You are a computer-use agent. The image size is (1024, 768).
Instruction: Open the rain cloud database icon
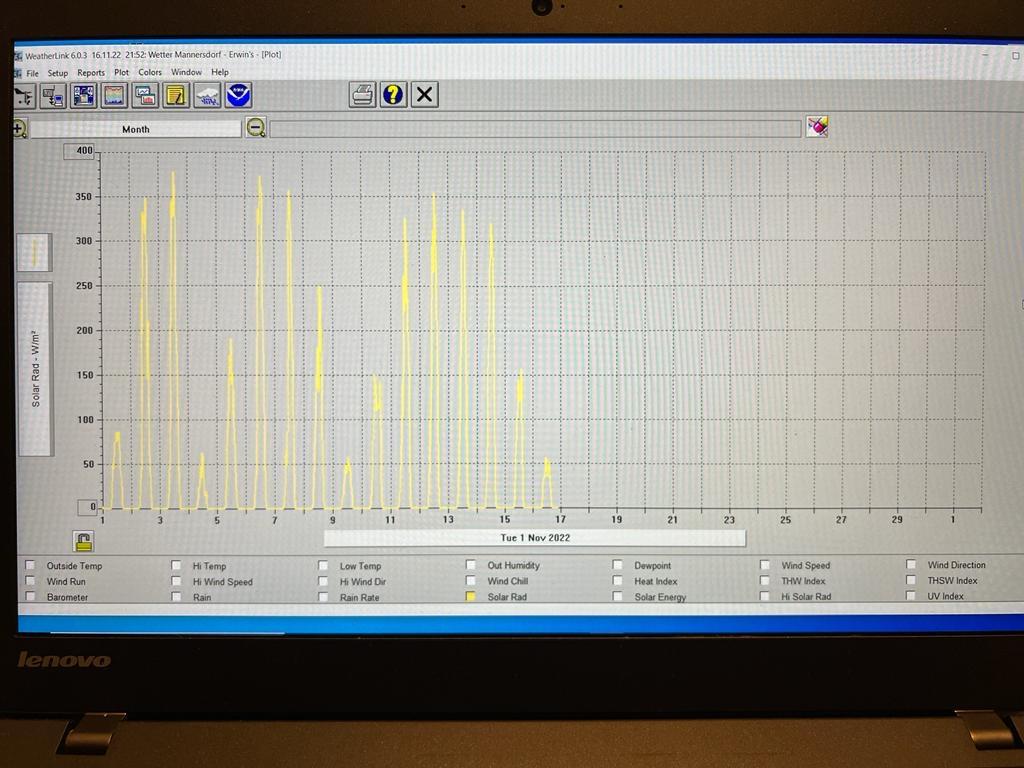pos(207,95)
